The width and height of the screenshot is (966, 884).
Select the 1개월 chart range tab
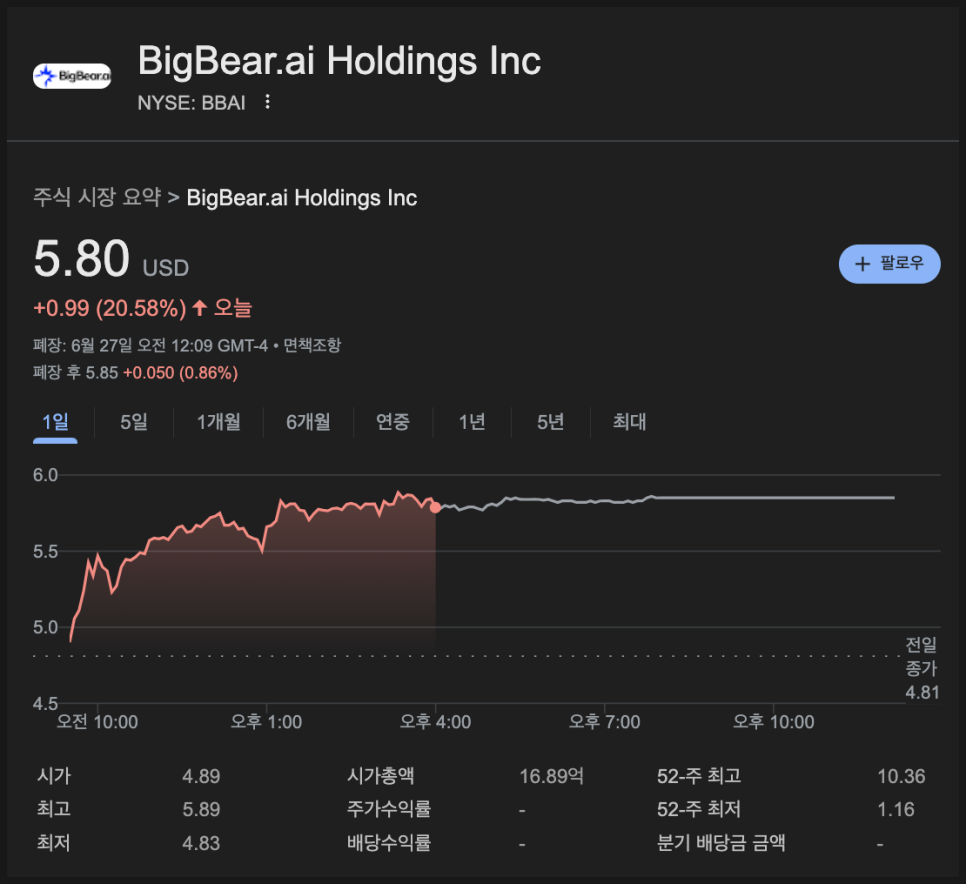[218, 422]
